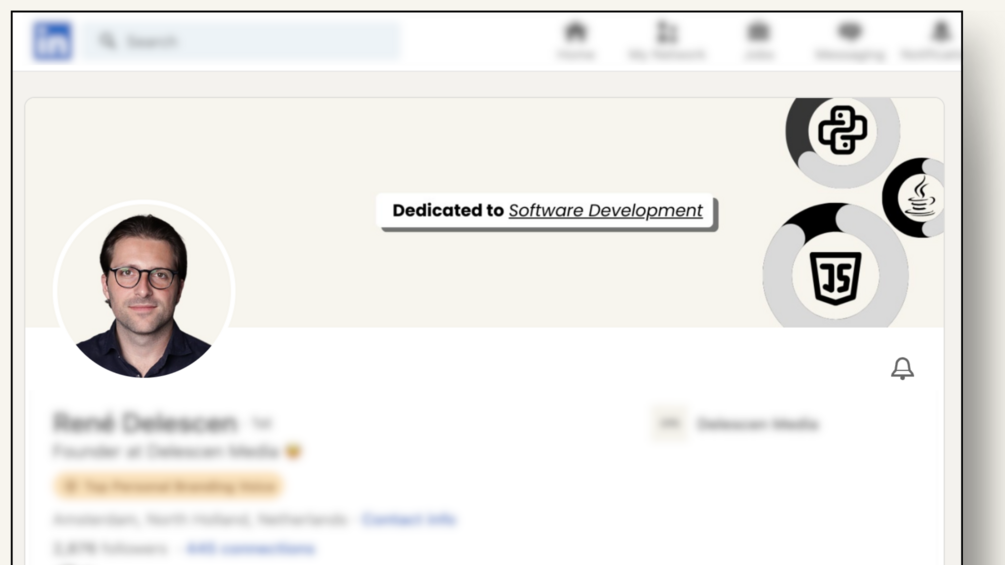Click the bell icon on the profile

902,368
